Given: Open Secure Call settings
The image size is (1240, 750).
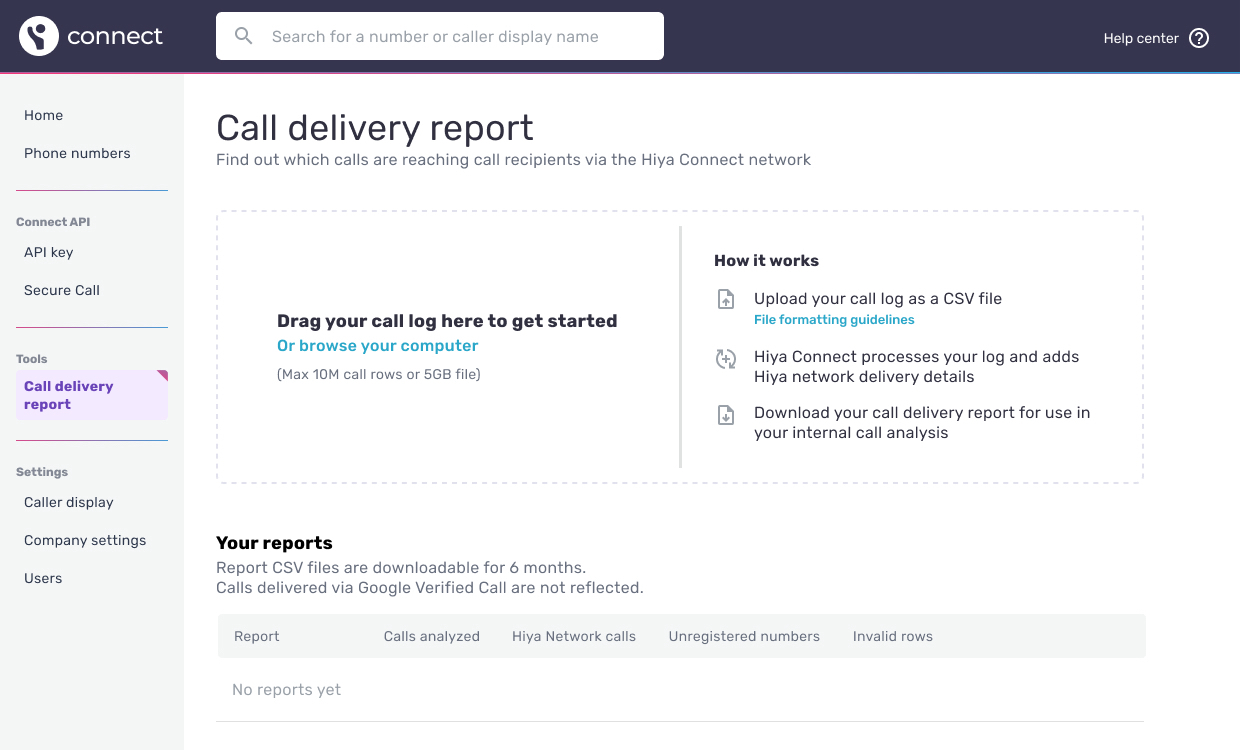Looking at the screenshot, I should pos(61,290).
